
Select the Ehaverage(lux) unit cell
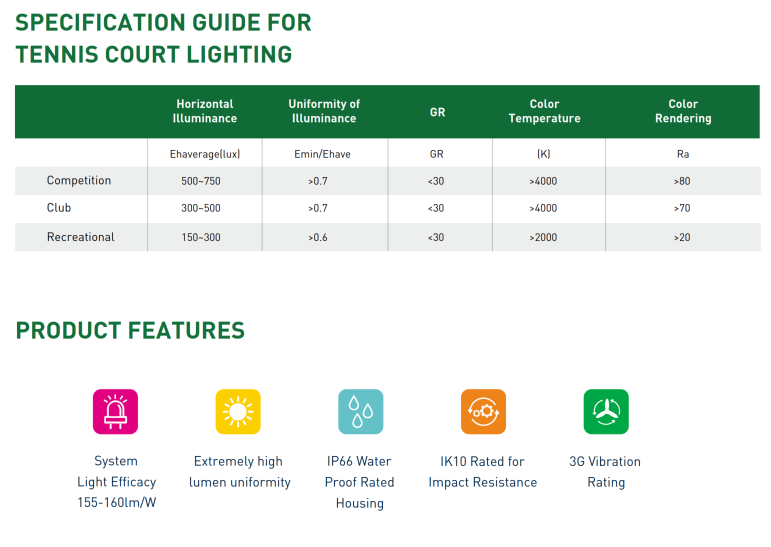[x=205, y=154]
